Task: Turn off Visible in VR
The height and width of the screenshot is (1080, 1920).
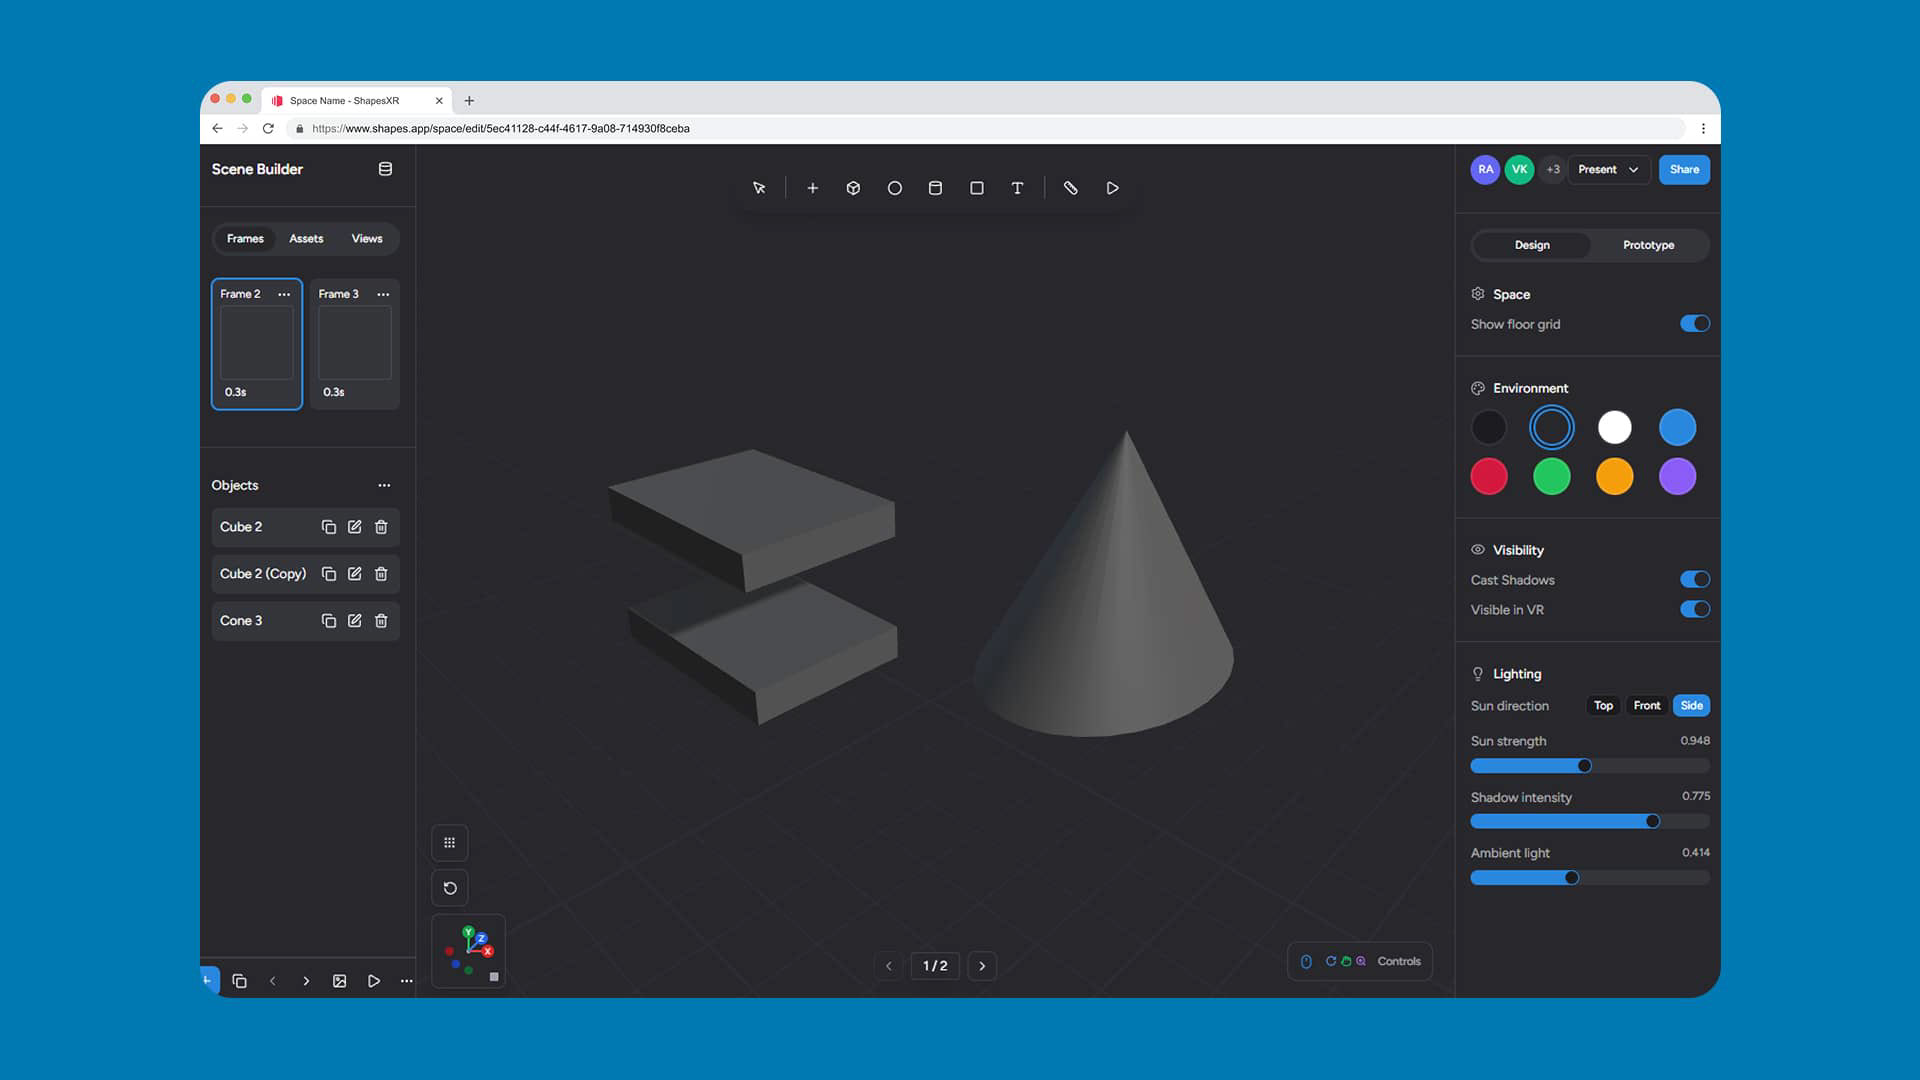Action: click(x=1694, y=610)
